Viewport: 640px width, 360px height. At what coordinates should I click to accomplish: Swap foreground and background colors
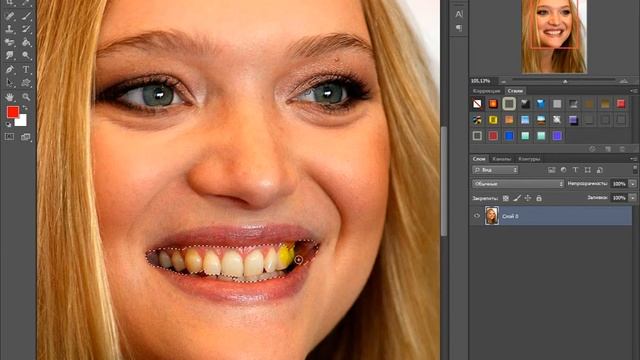[x=24, y=108]
